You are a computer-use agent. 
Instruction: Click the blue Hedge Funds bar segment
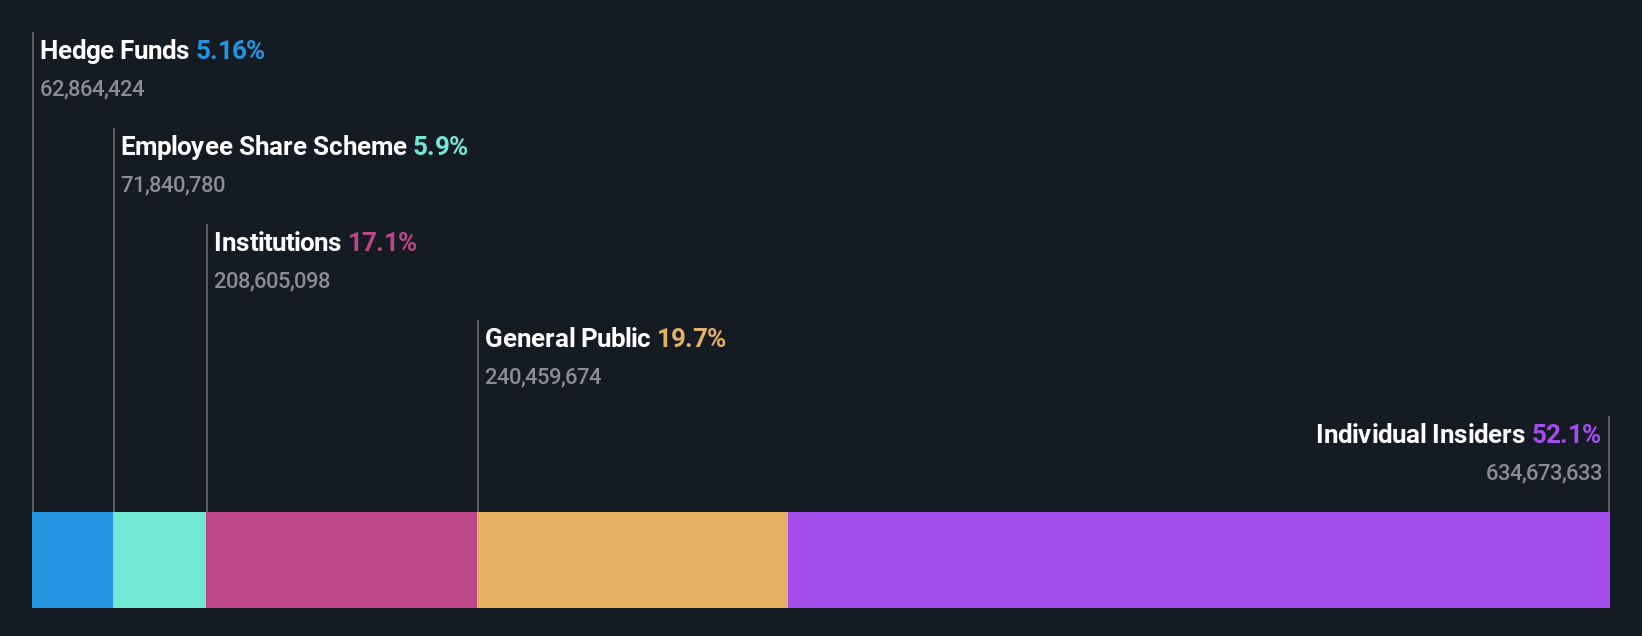(x=72, y=560)
